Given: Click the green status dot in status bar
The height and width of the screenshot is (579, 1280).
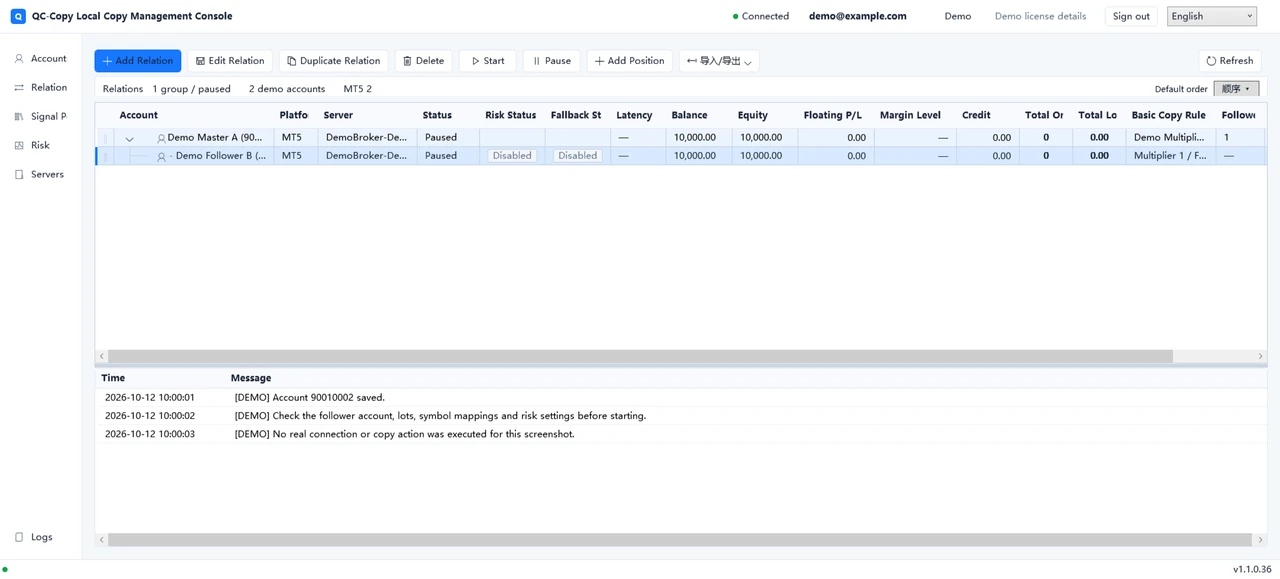Looking at the screenshot, I should tap(5, 569).
